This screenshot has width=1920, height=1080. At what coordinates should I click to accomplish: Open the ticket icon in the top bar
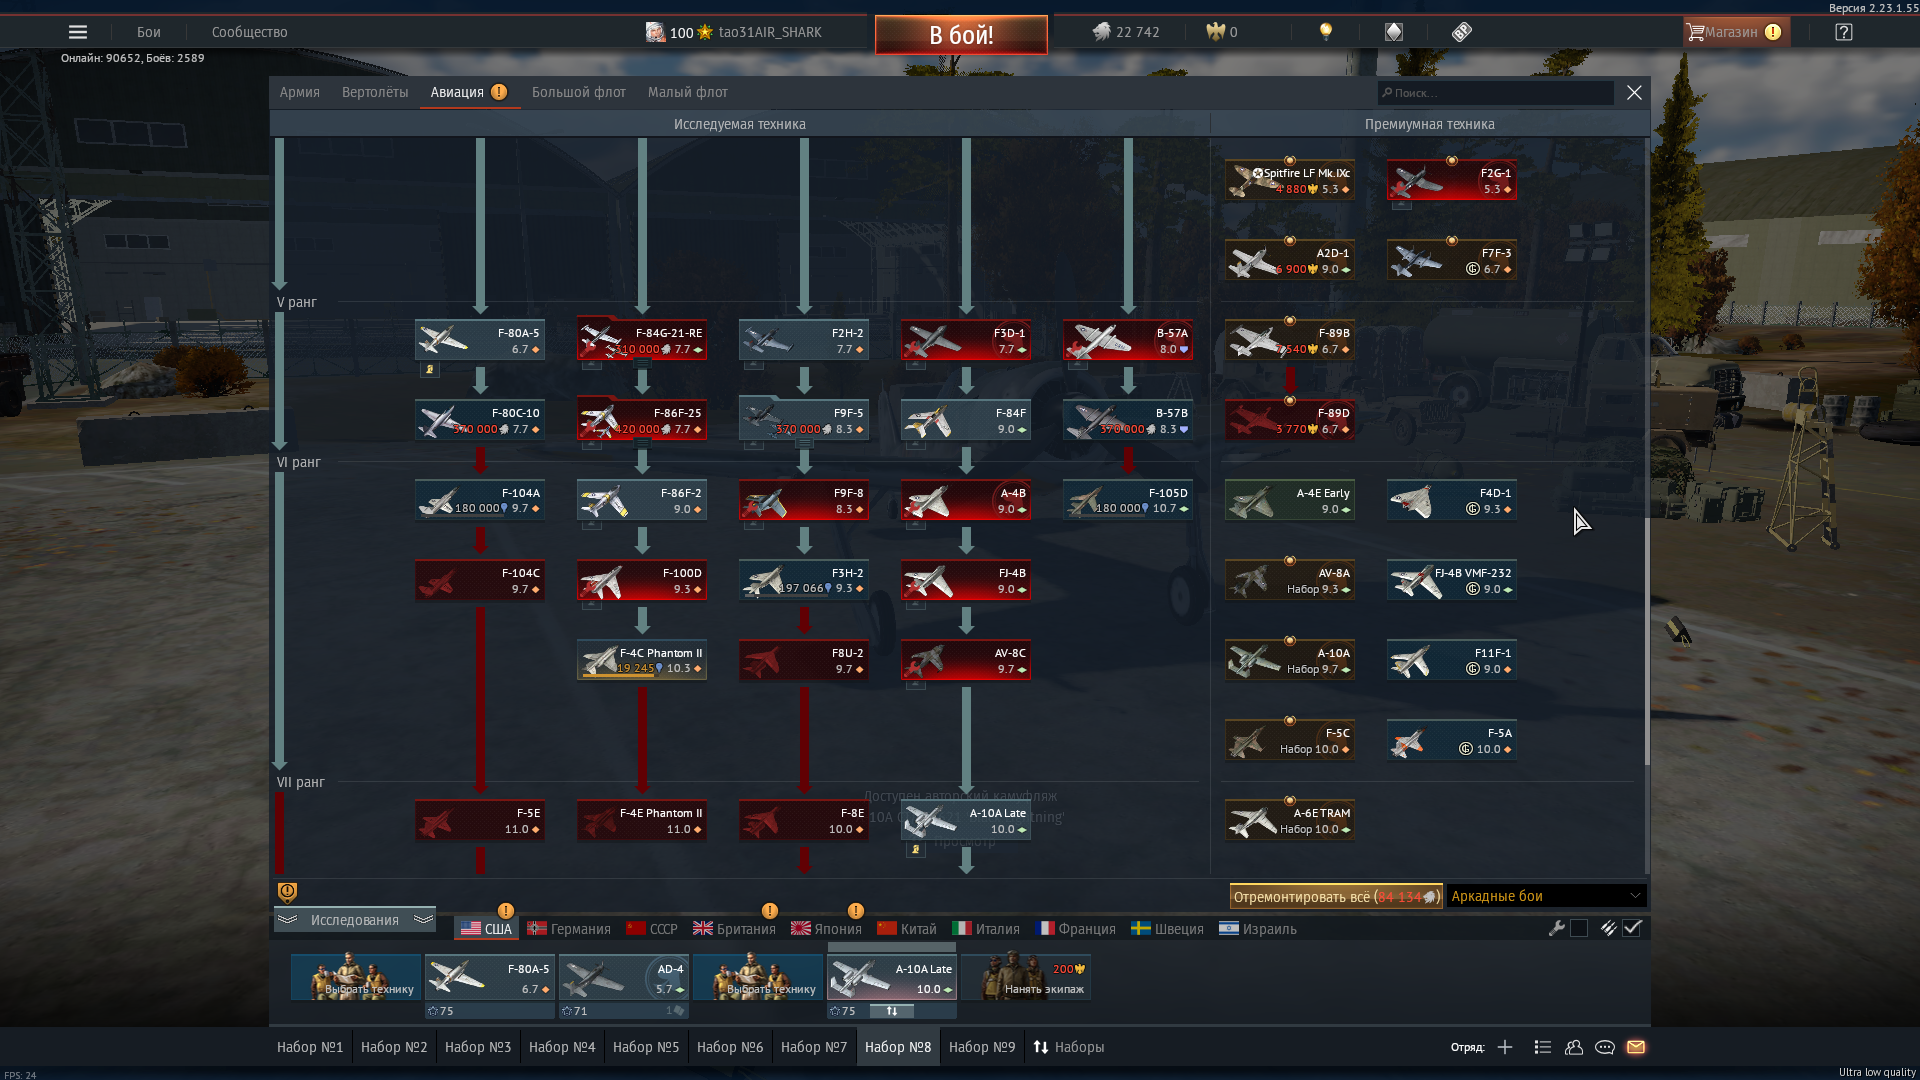pos(1462,32)
